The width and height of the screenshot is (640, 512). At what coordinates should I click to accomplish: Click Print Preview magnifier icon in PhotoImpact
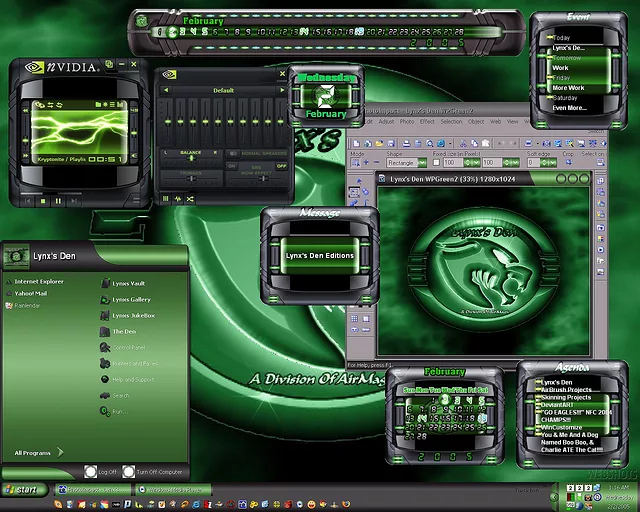[429, 143]
